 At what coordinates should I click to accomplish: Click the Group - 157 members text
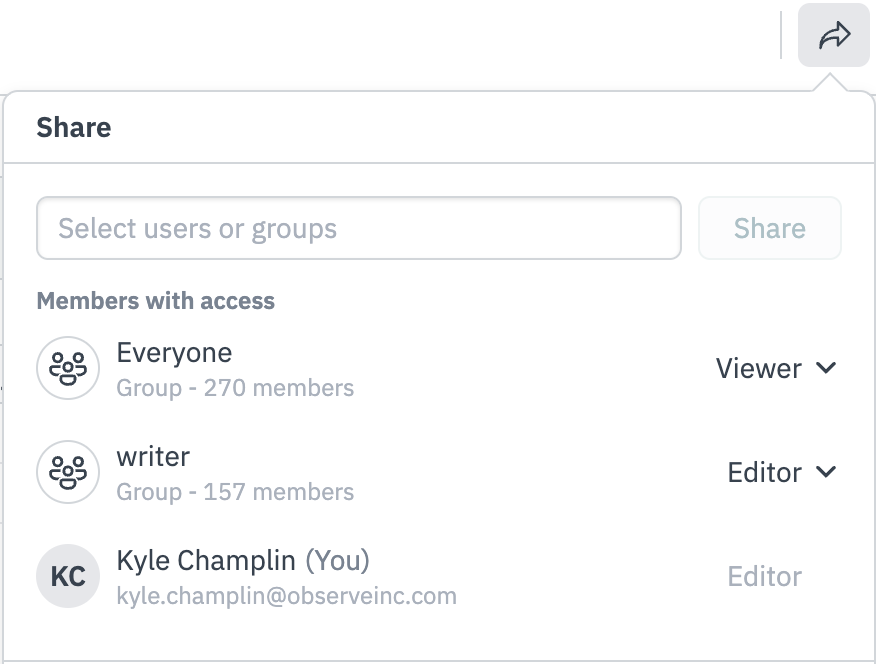pos(235,491)
